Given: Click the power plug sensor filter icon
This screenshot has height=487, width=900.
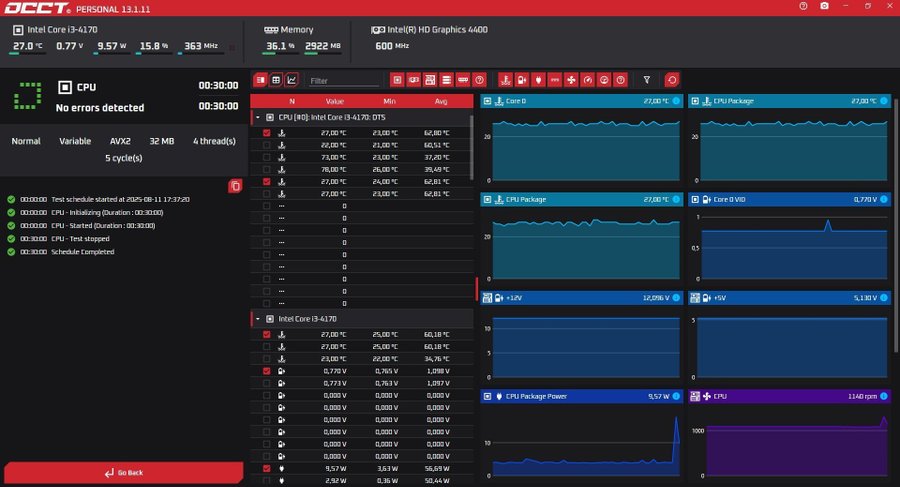Looking at the screenshot, I should 538,80.
